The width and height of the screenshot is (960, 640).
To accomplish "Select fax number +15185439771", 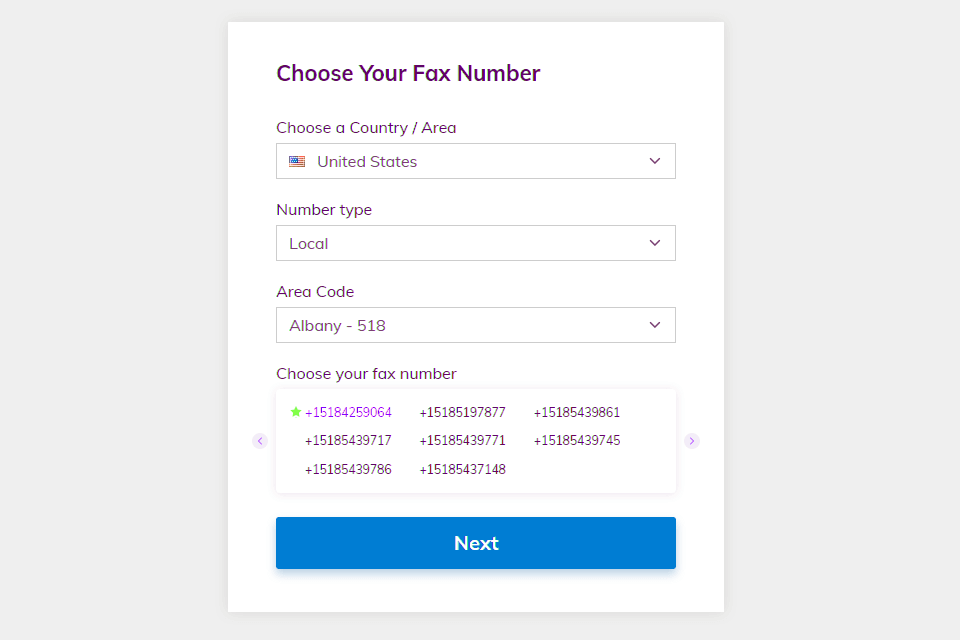I will coord(462,440).
